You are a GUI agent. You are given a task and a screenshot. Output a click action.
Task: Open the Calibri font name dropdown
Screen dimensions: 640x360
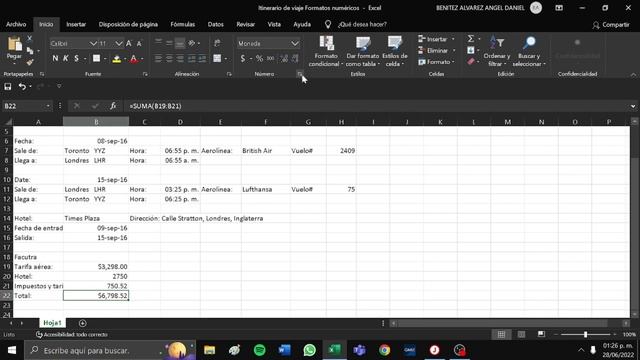(x=93, y=43)
